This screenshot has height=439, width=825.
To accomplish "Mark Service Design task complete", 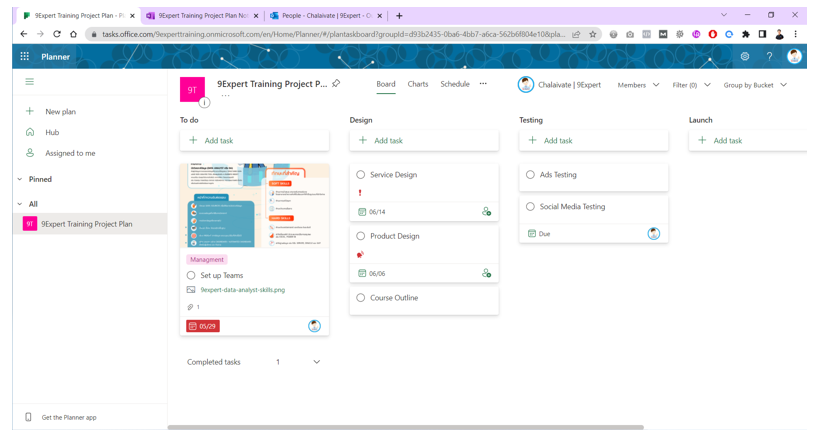I will [360, 175].
